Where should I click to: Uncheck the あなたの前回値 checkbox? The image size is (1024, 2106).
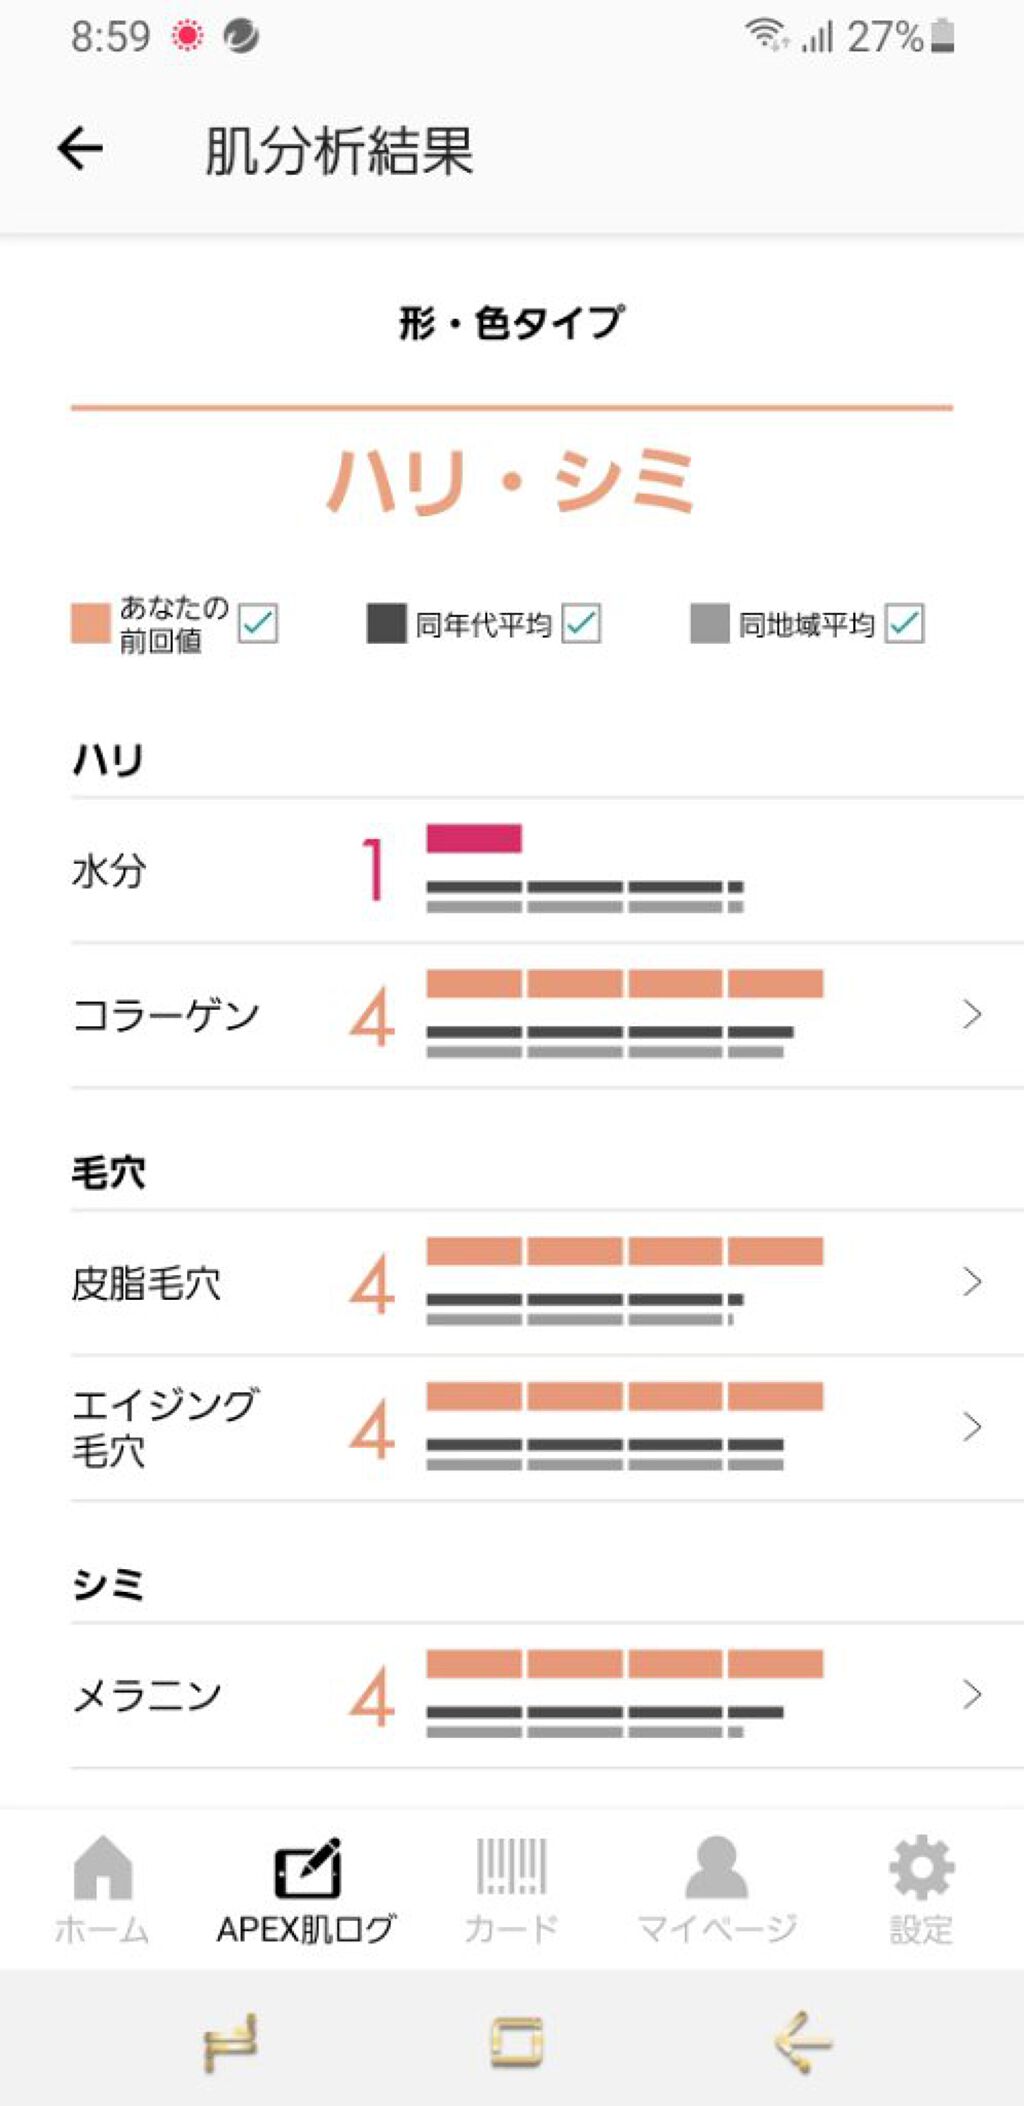257,625
